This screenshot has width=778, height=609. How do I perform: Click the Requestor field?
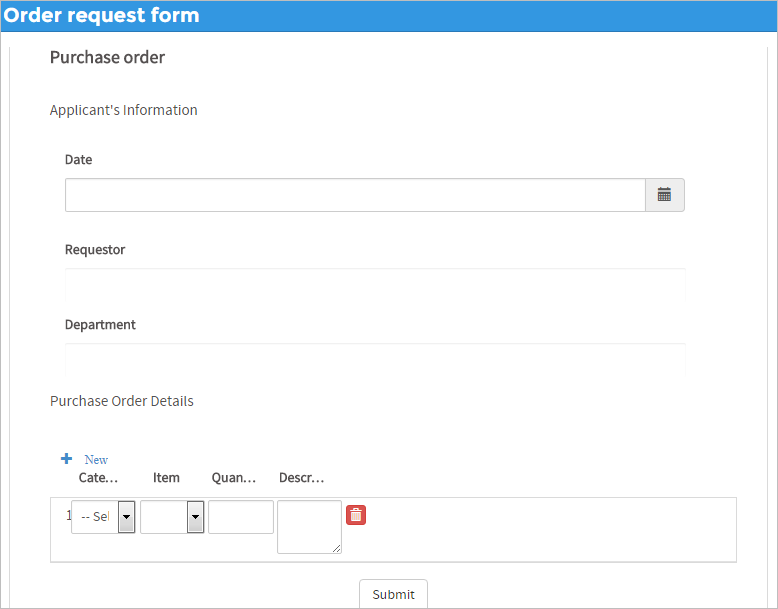pyautogui.click(x=375, y=284)
